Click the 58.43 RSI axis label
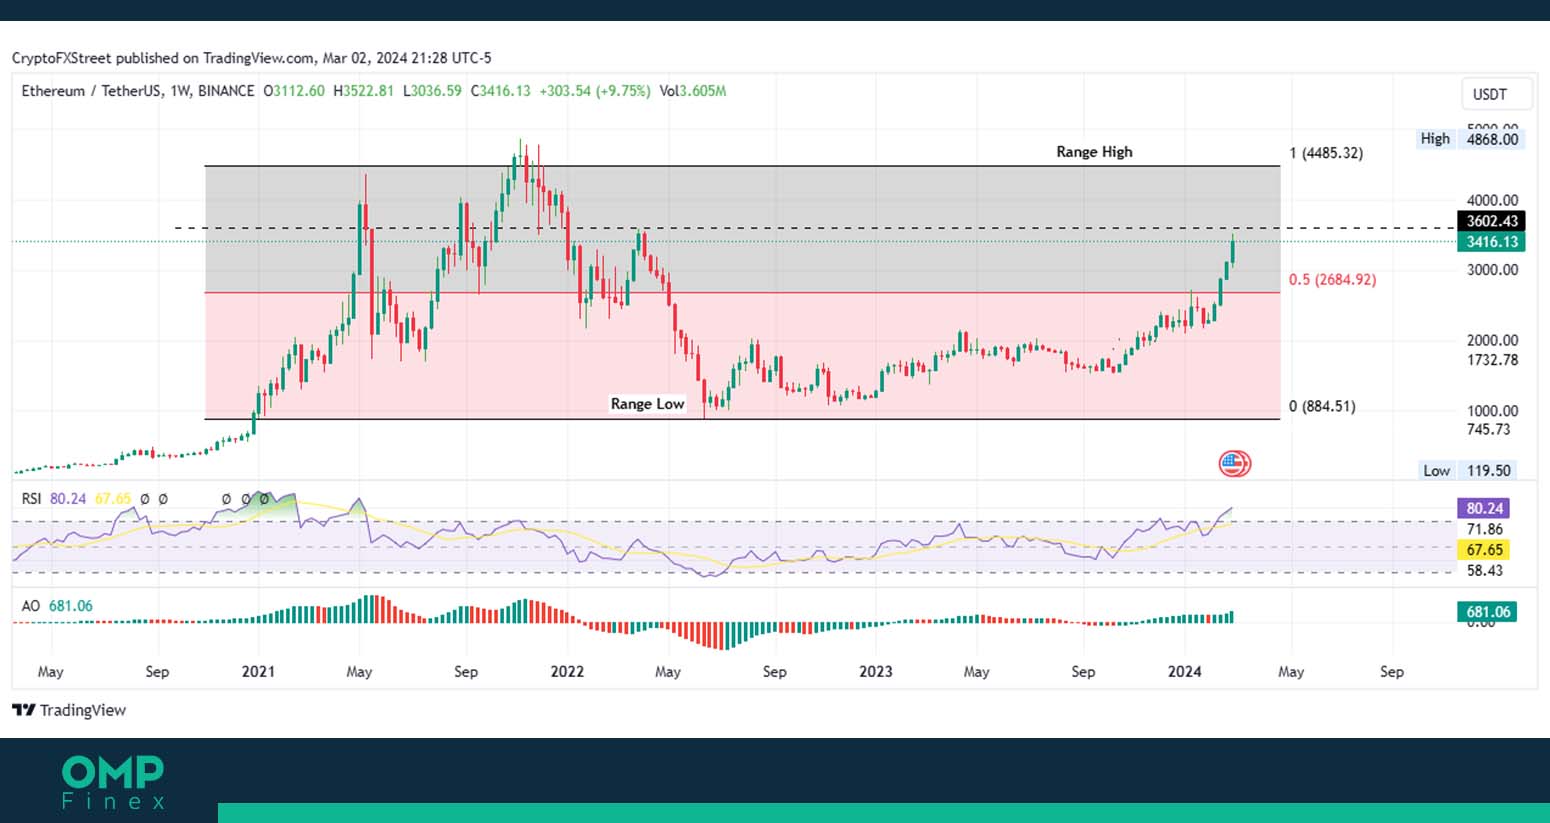Screen dimensions: 1550x823 click(x=1484, y=571)
